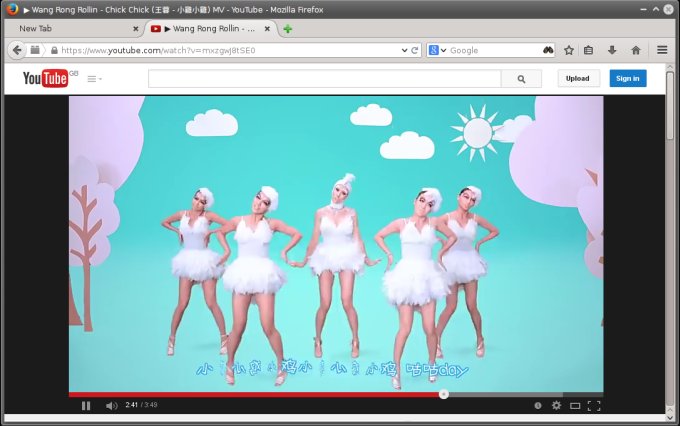Viewport: 680px width, 426px height.
Task: Click the Firefox icon in title bar
Action: click(12, 9)
